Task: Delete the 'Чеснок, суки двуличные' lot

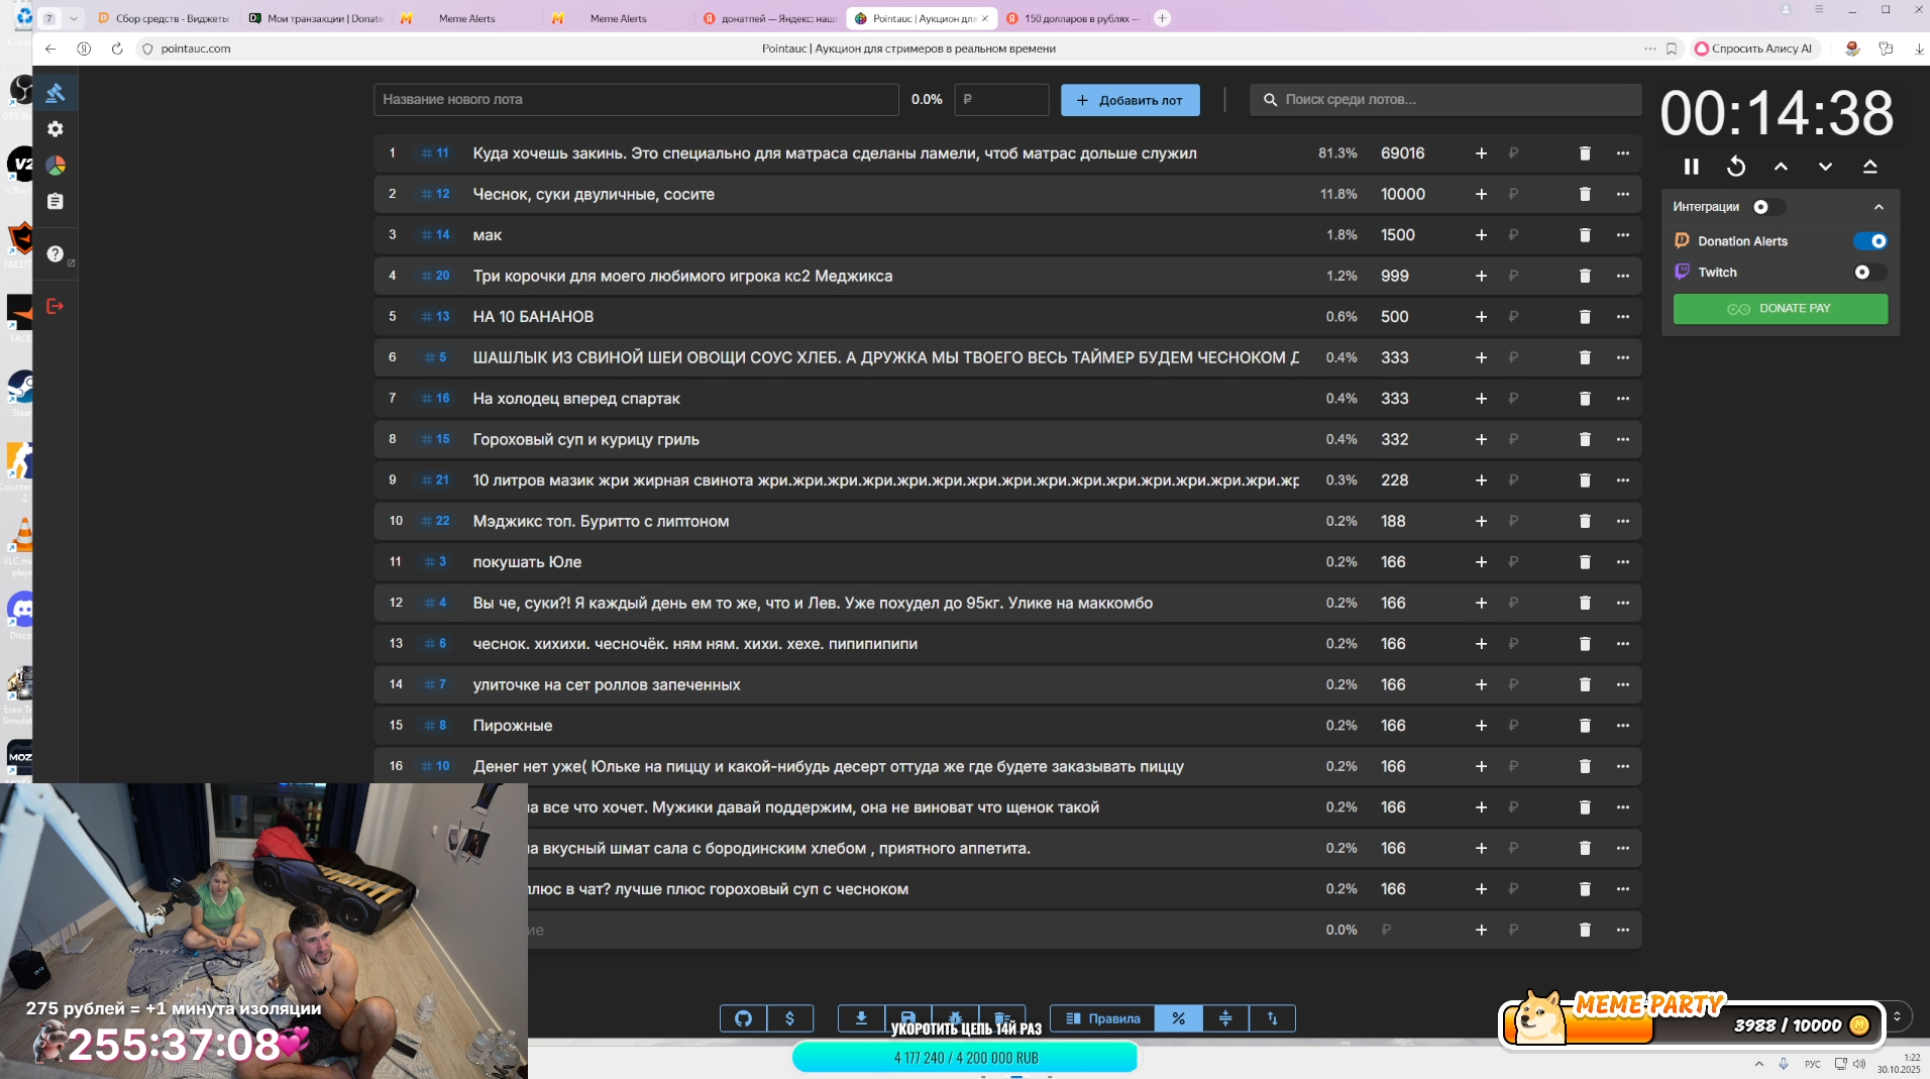Action: (1585, 194)
